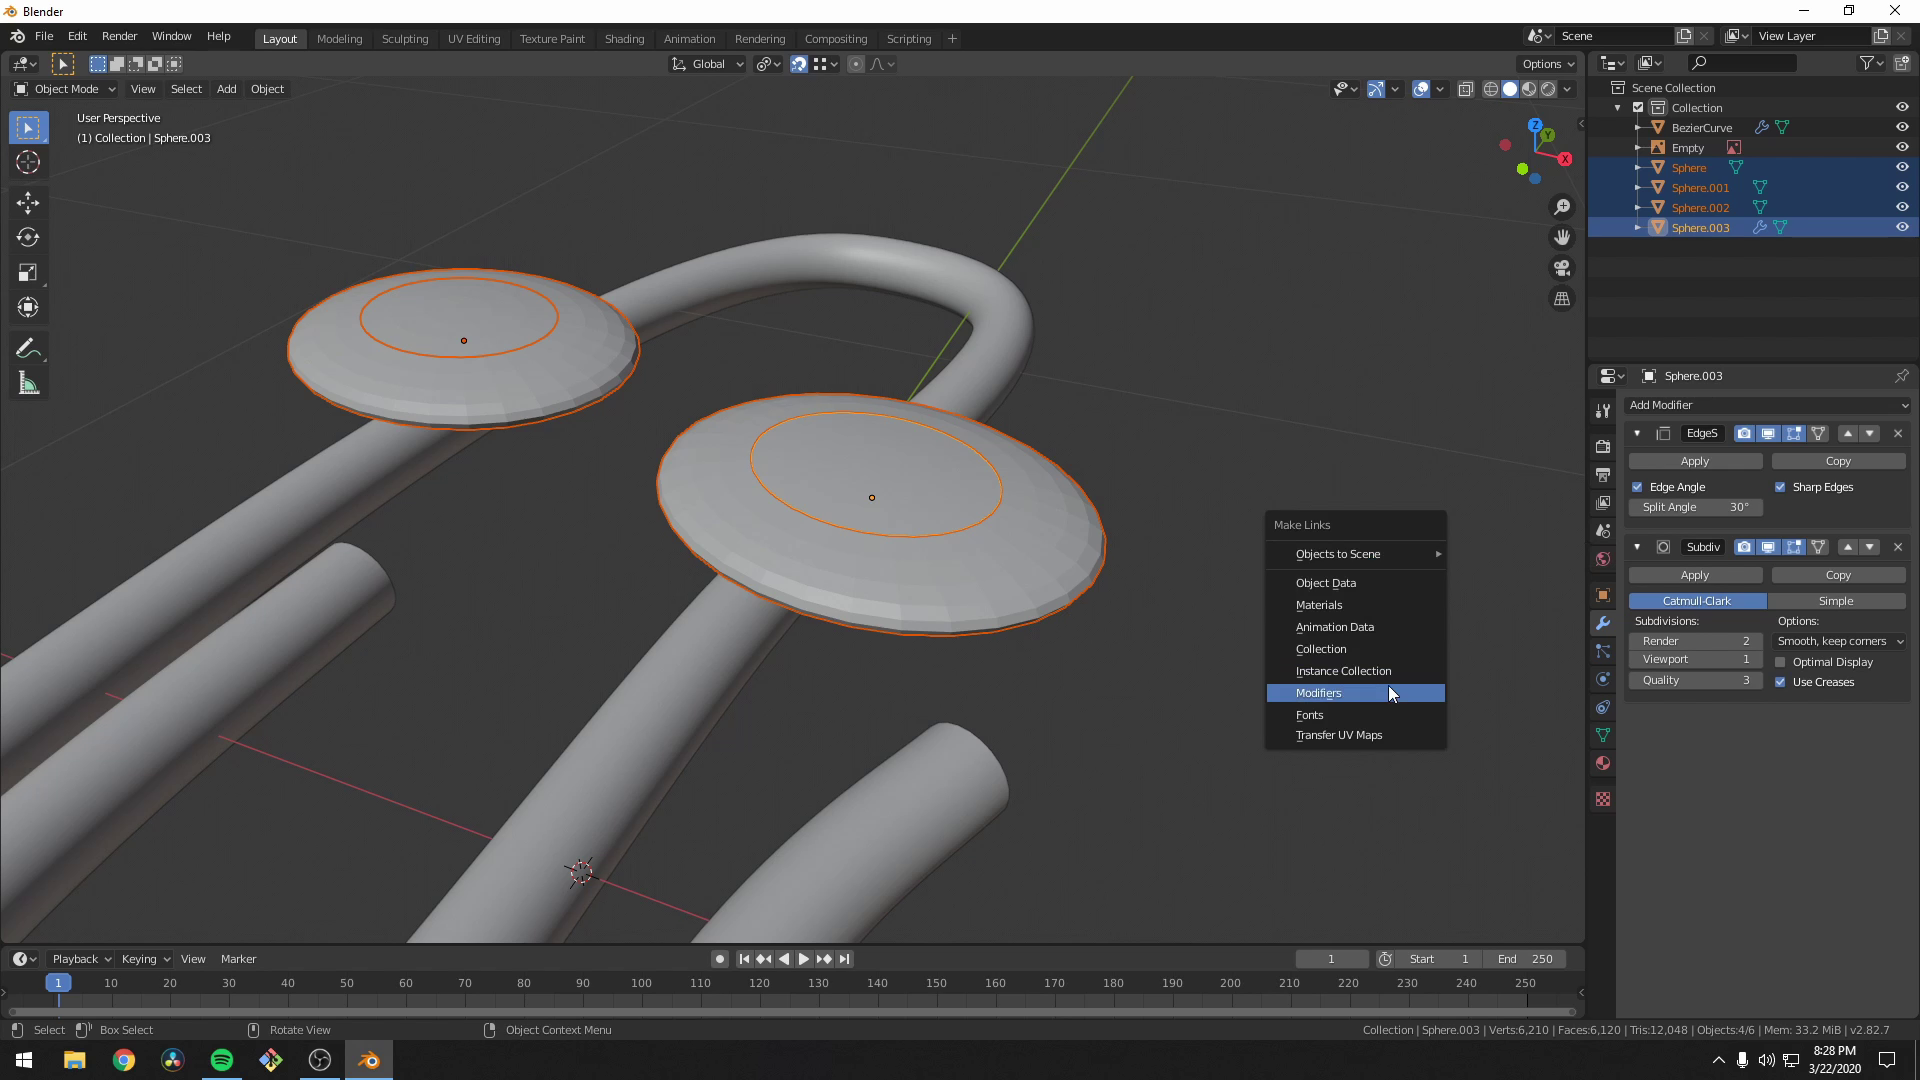Select the Transform tool in left toolbar

[x=29, y=306]
